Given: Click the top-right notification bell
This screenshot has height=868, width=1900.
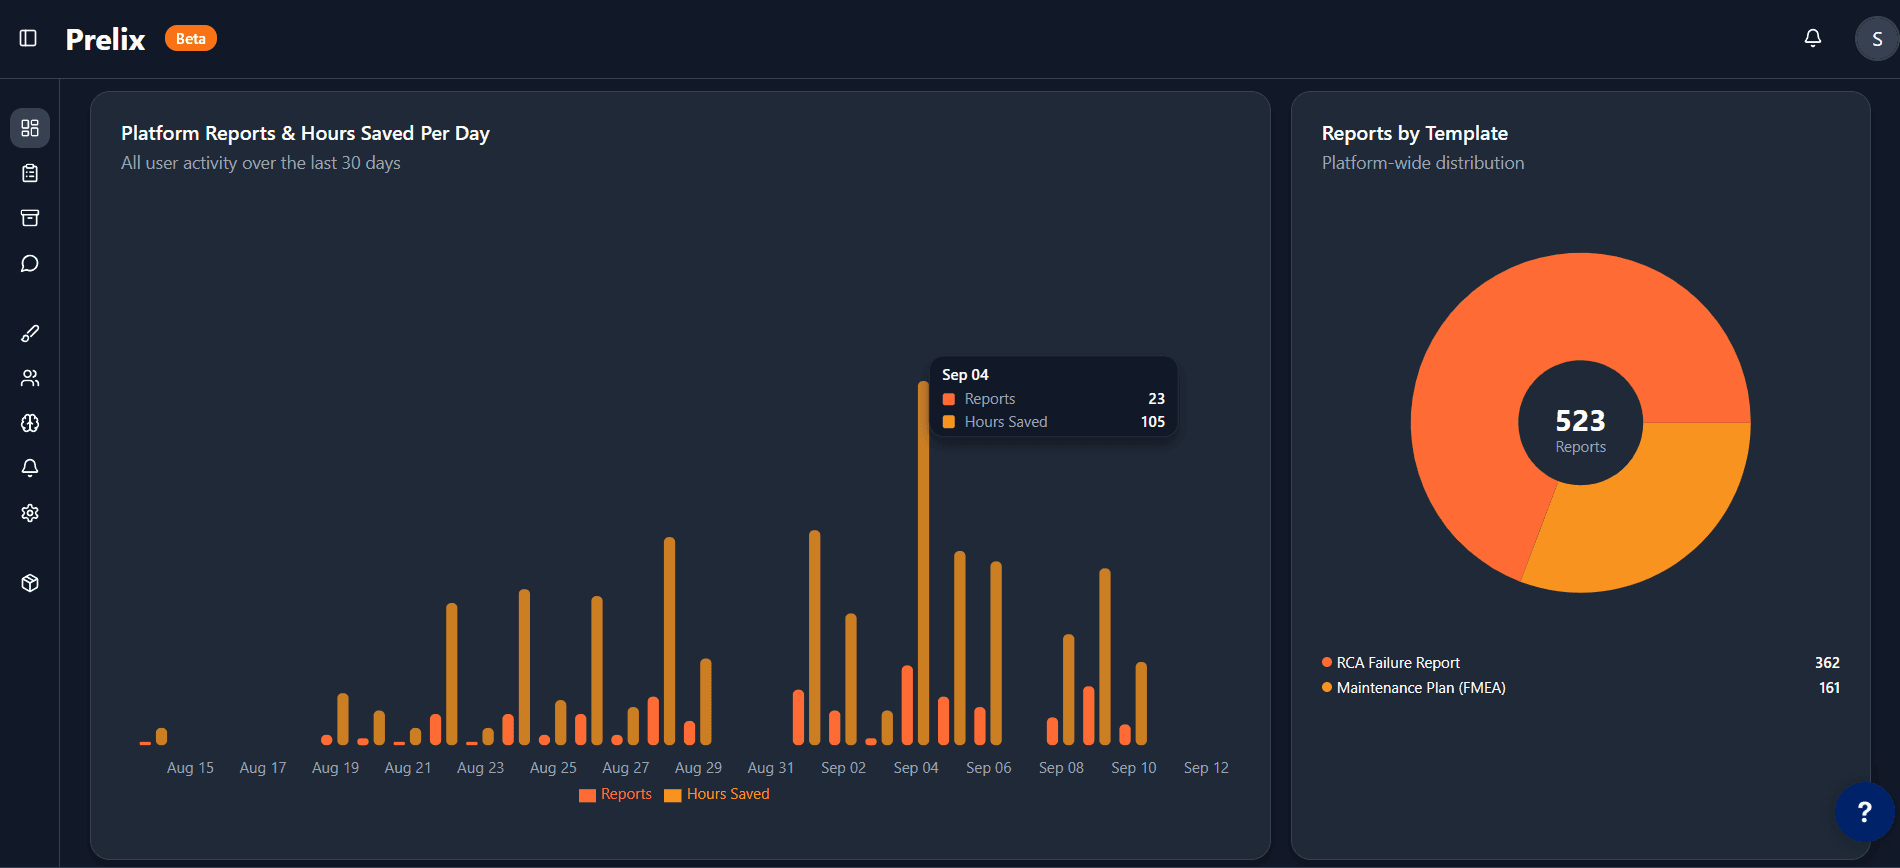Looking at the screenshot, I should pyautogui.click(x=1812, y=38).
